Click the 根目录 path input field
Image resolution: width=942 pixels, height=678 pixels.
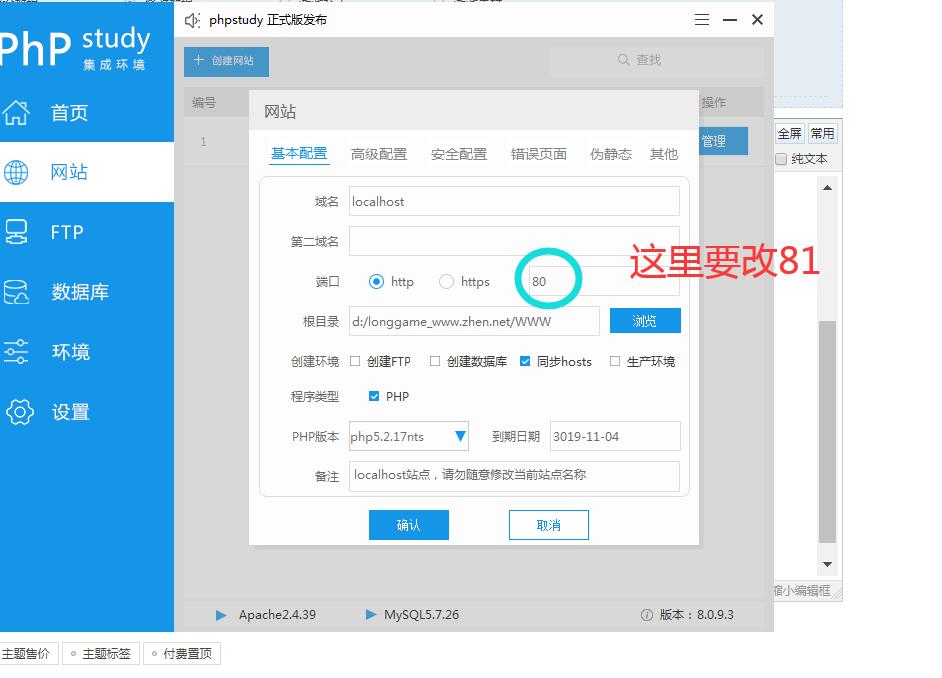(x=474, y=321)
